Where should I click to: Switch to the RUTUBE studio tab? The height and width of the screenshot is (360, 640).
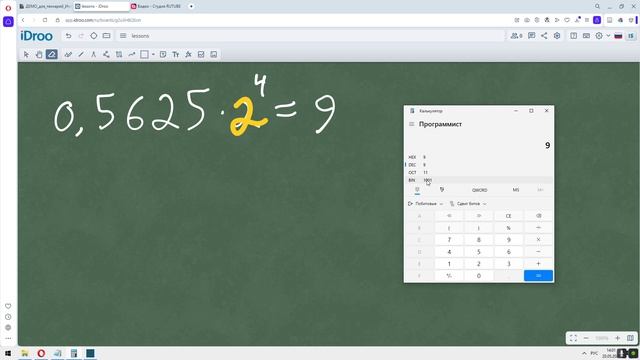click(x=157, y=6)
